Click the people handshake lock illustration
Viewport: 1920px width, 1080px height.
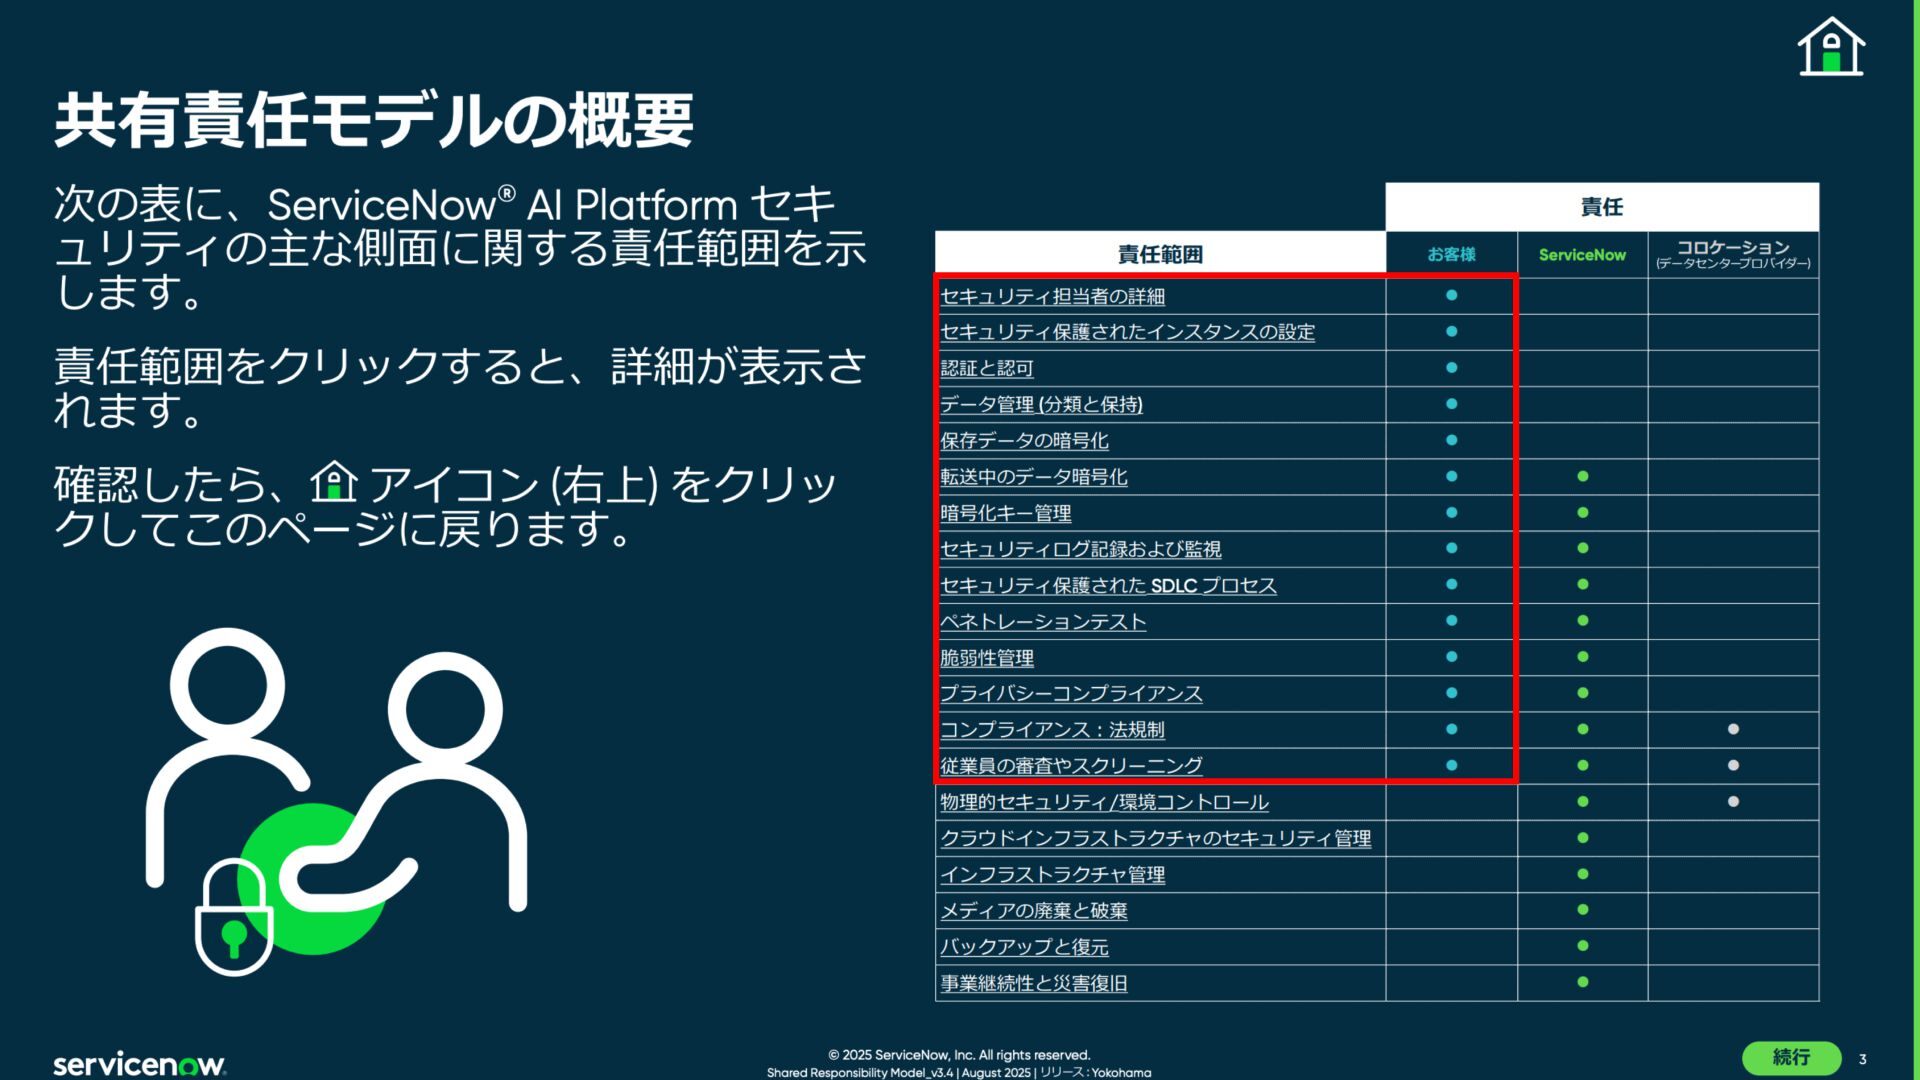point(336,802)
